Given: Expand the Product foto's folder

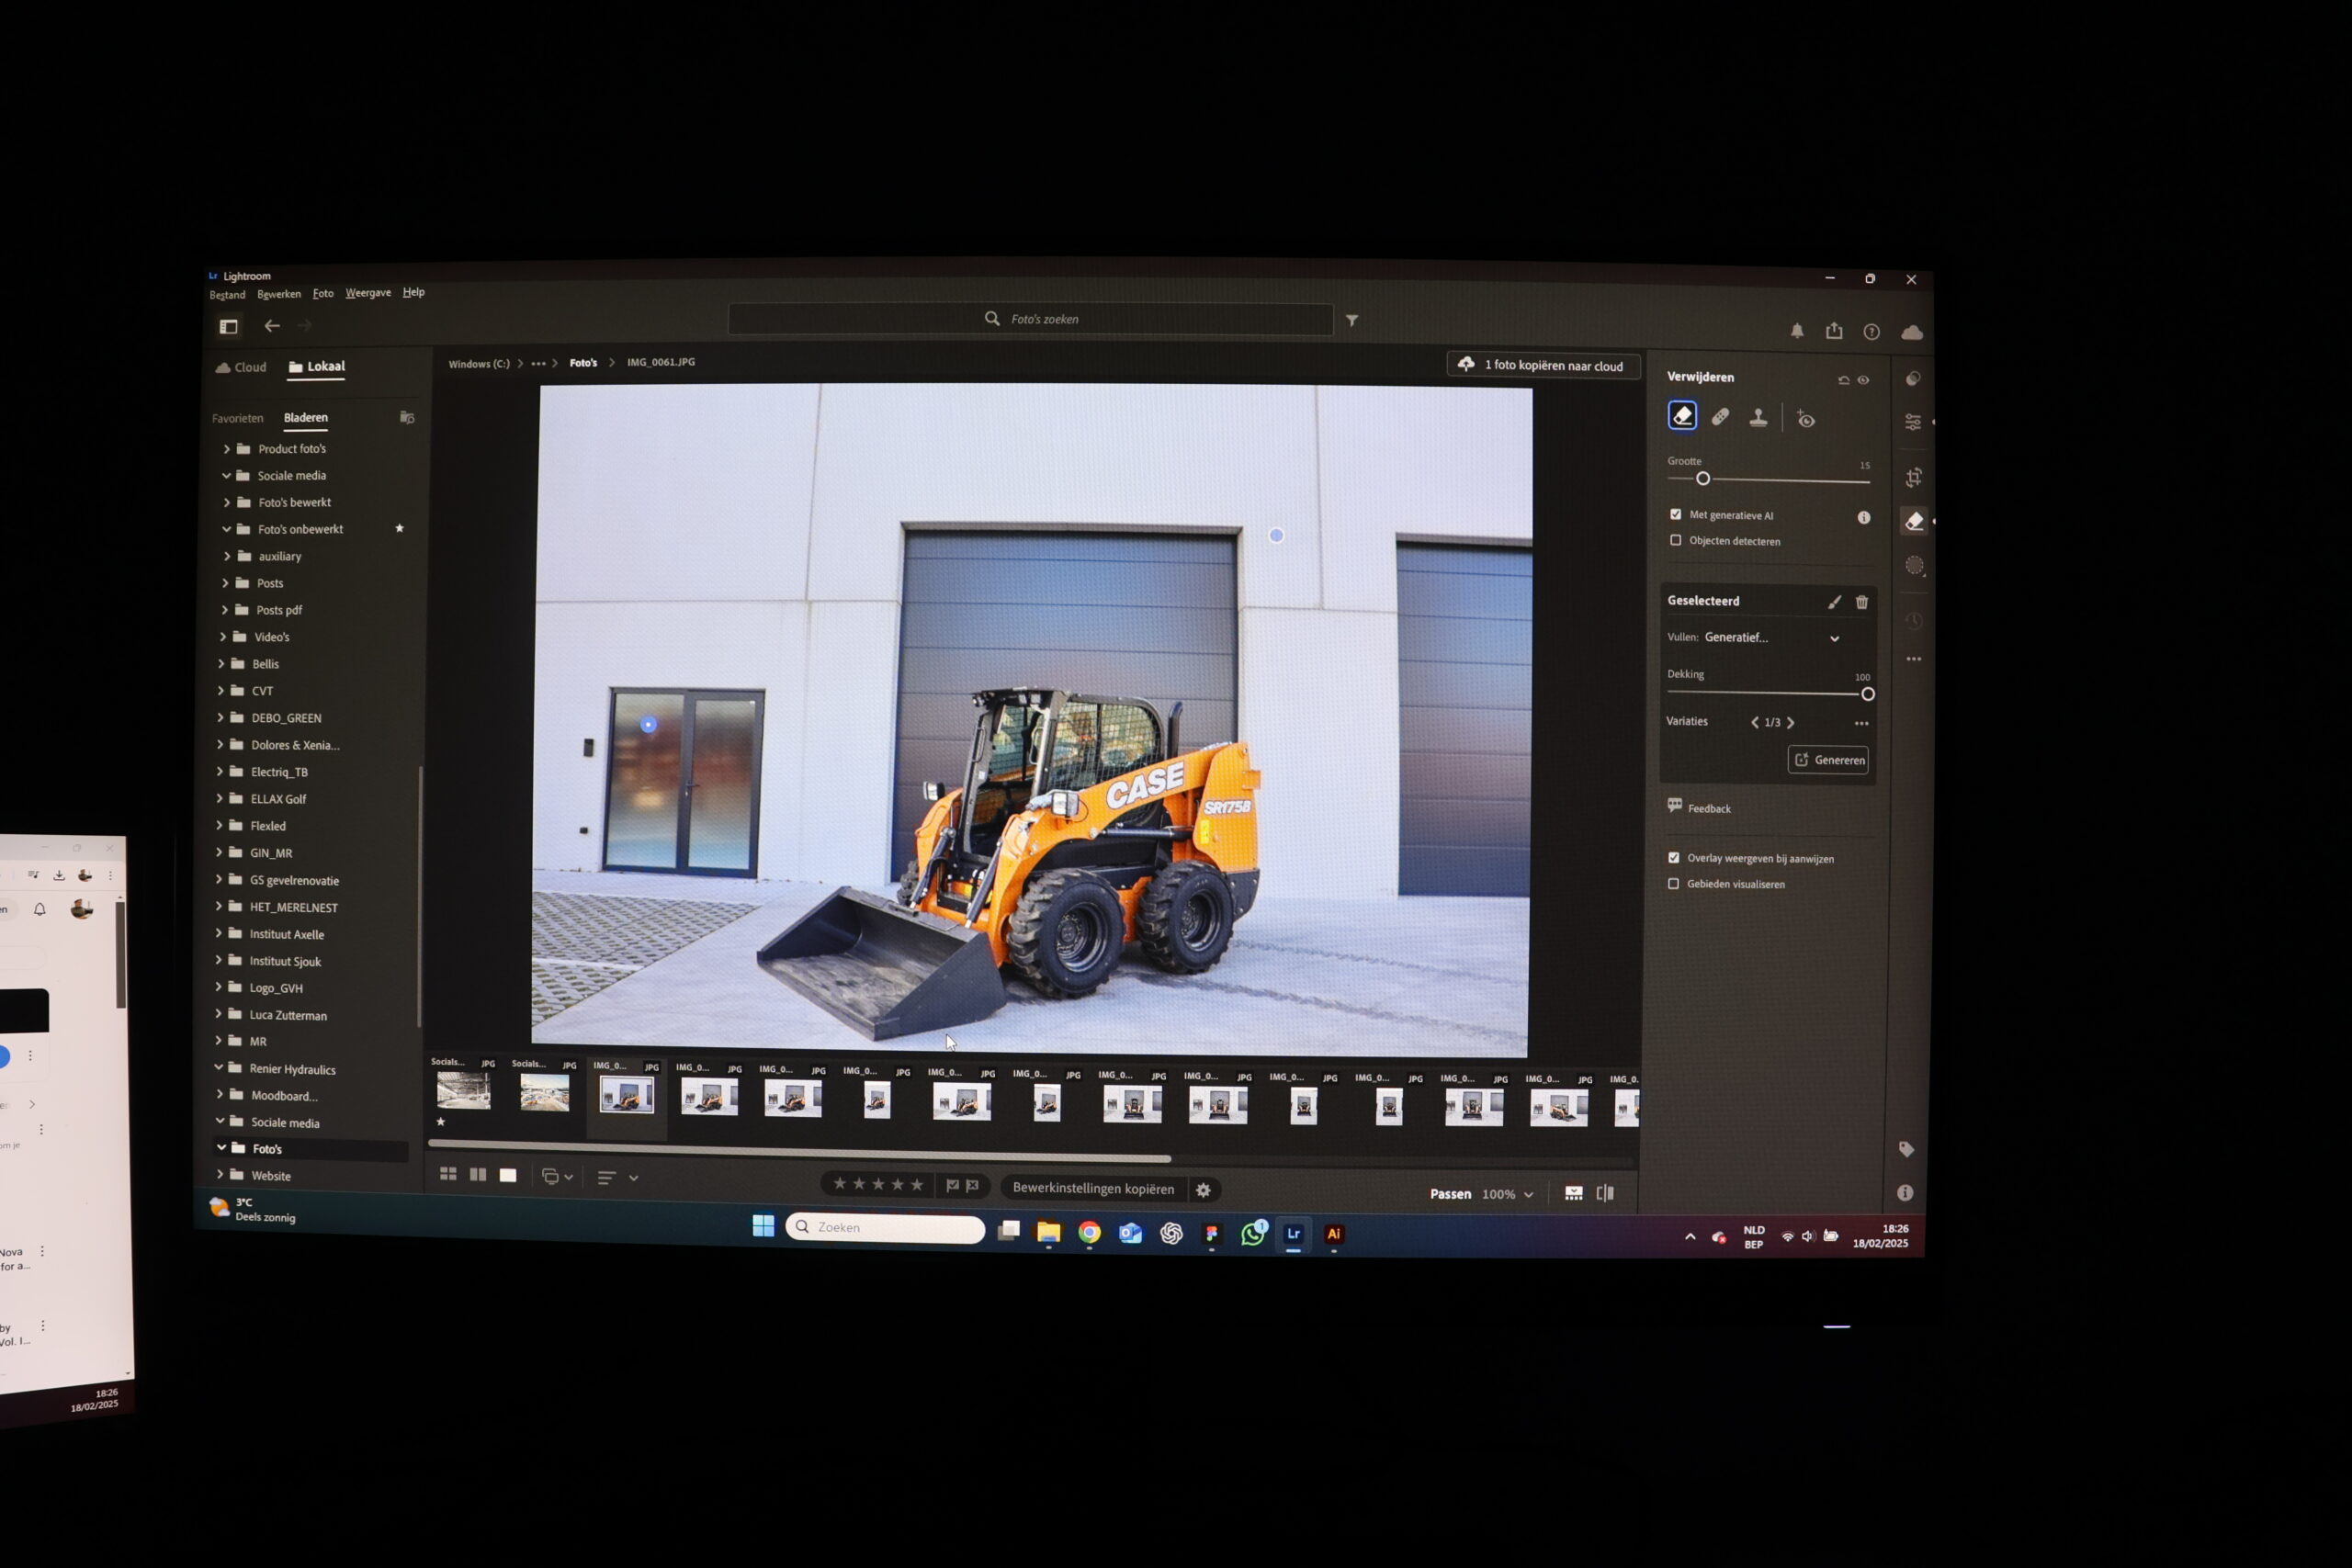Looking at the screenshot, I should click(x=227, y=449).
